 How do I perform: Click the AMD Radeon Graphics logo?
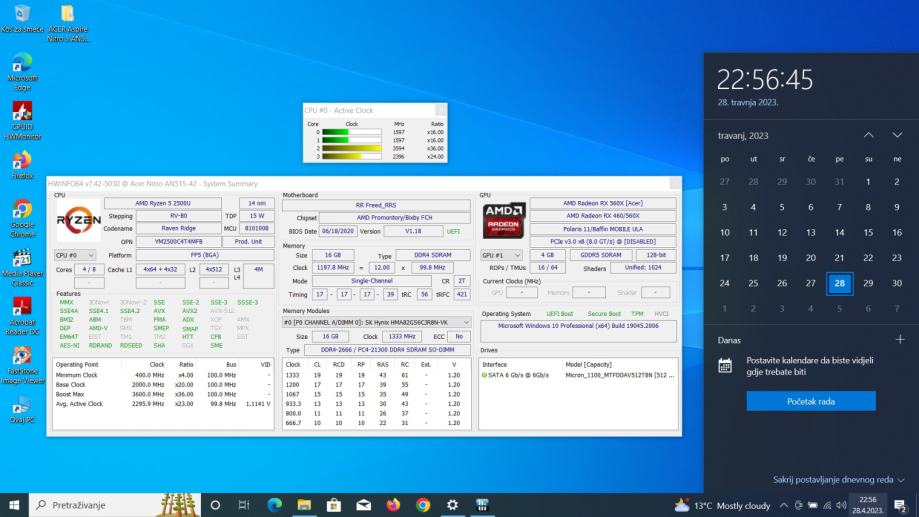tap(503, 220)
